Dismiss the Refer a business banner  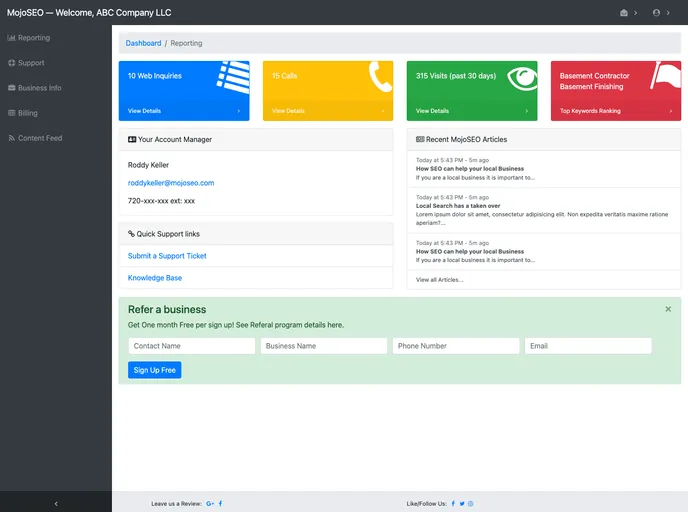[668, 309]
